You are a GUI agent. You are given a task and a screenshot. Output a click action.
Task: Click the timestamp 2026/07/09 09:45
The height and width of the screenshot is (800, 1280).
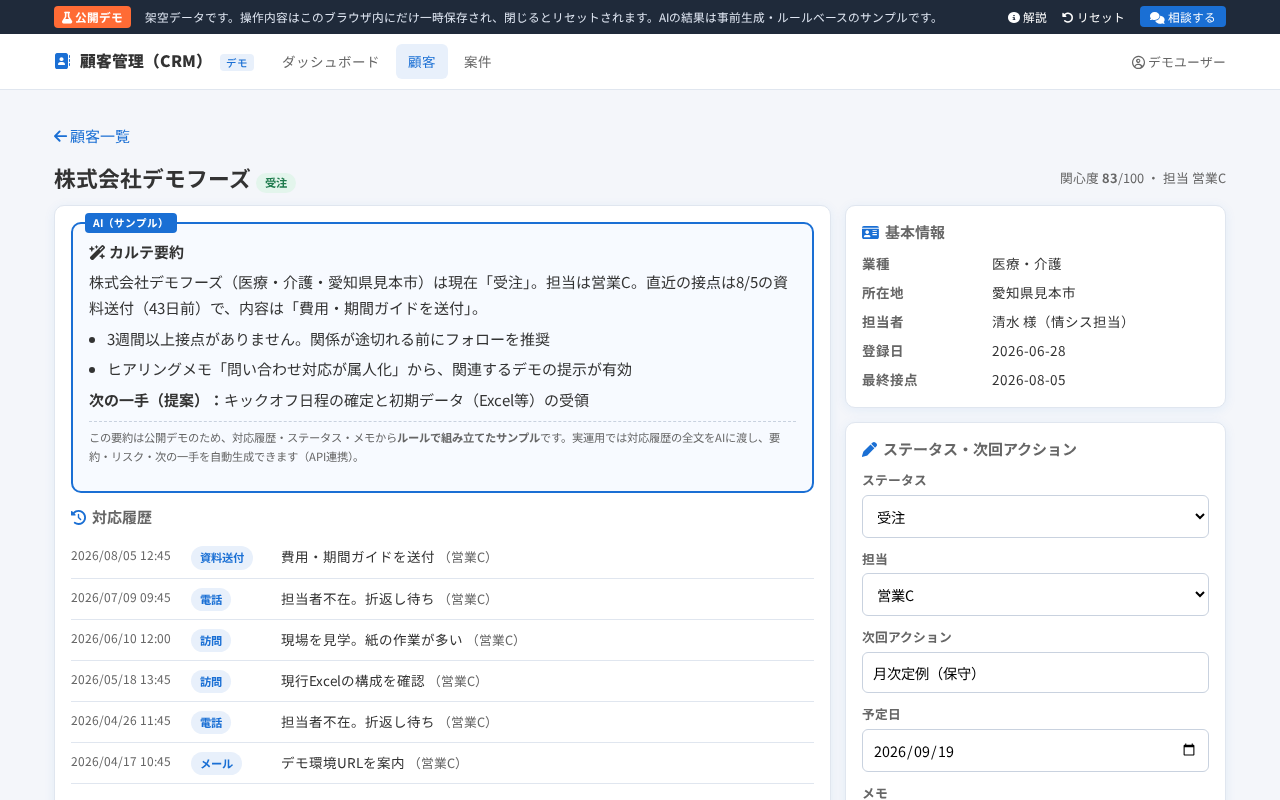coord(121,598)
